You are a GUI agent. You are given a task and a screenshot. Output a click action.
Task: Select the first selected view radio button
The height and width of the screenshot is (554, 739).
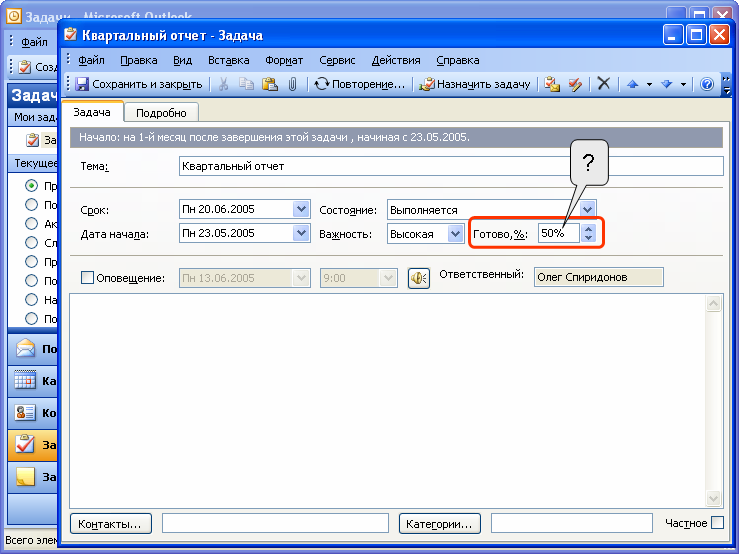31,186
